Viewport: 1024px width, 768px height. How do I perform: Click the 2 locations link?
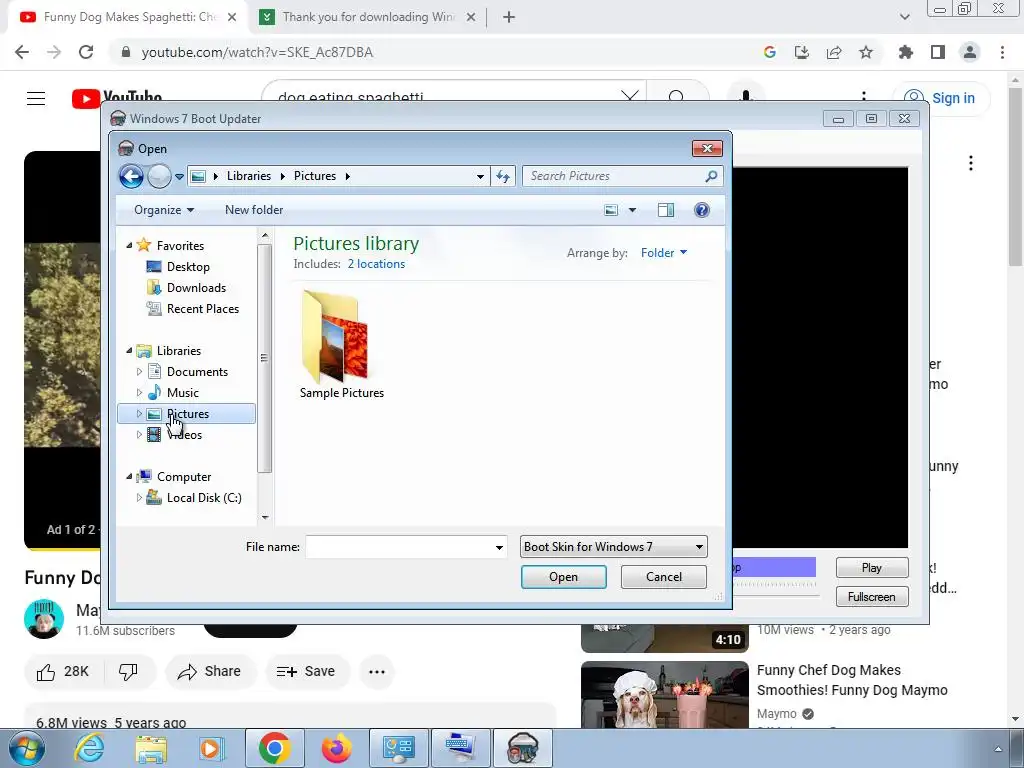click(376, 264)
